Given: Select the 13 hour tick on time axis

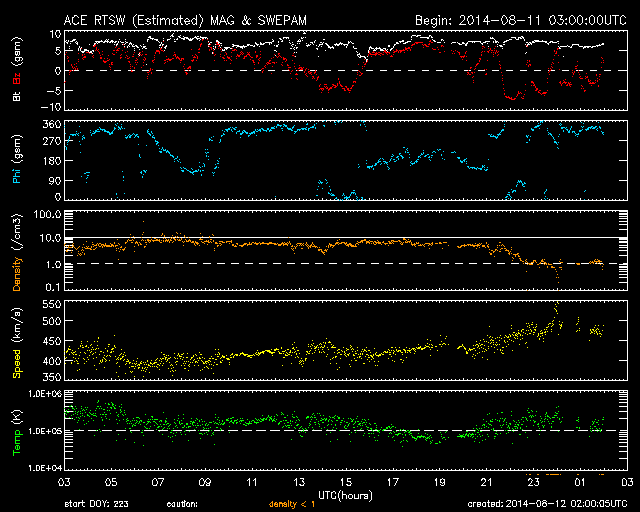Looking at the screenshot, I should (x=299, y=482).
